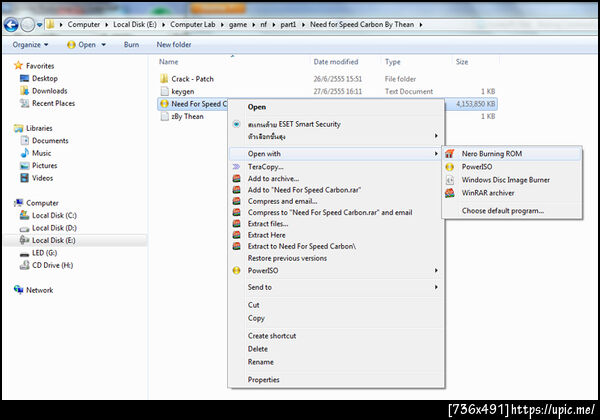Open Local Disk (D:)
The width and height of the screenshot is (600, 420).
point(54,228)
